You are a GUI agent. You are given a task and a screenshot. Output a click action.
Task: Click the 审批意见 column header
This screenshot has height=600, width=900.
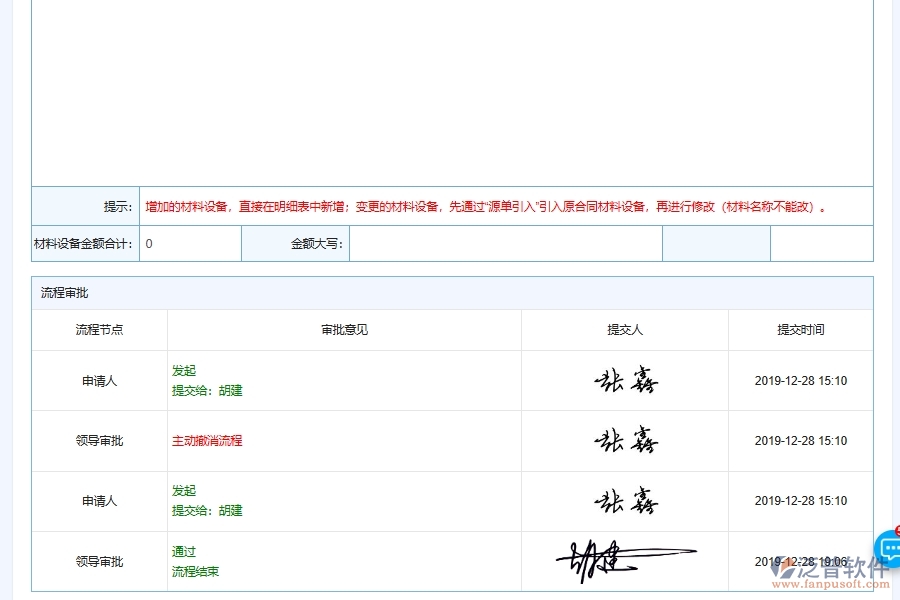click(343, 329)
